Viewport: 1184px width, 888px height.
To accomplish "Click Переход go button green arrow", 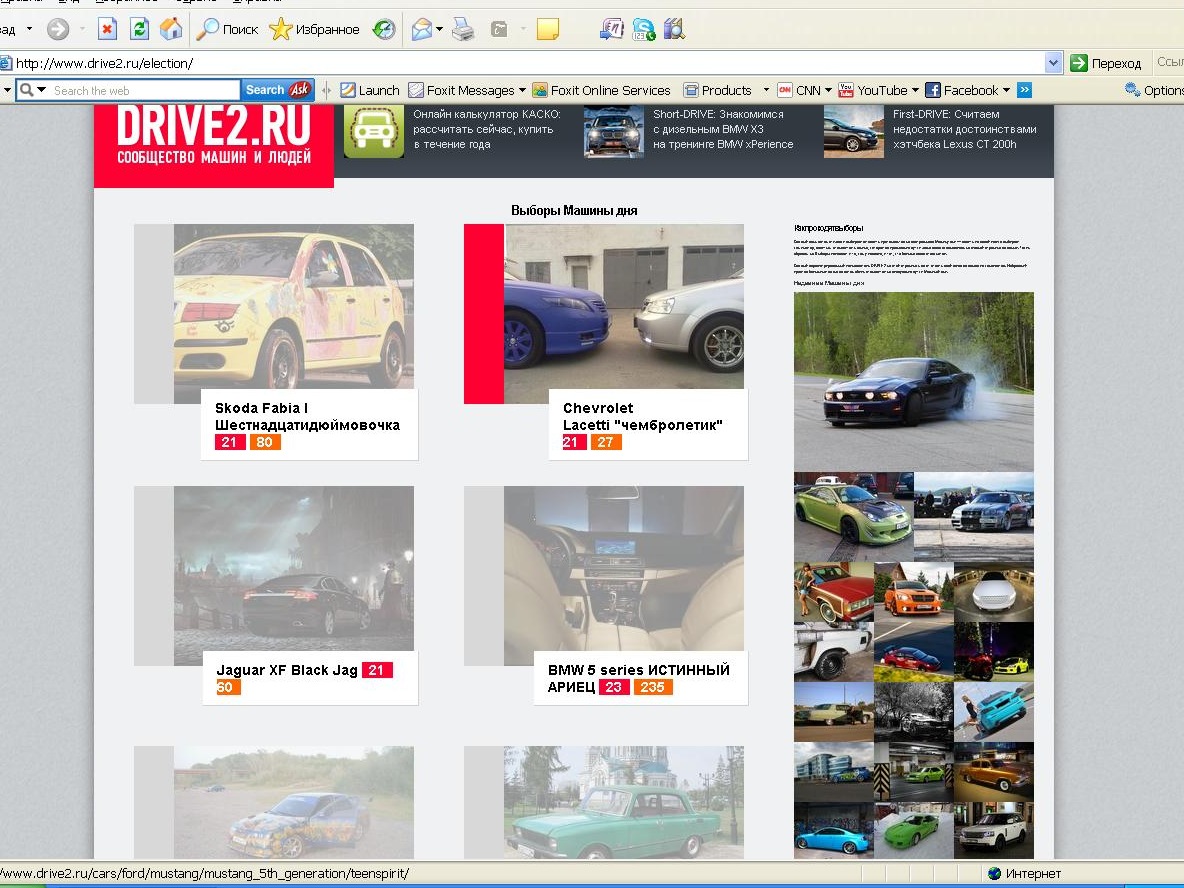I will 1105,63.
